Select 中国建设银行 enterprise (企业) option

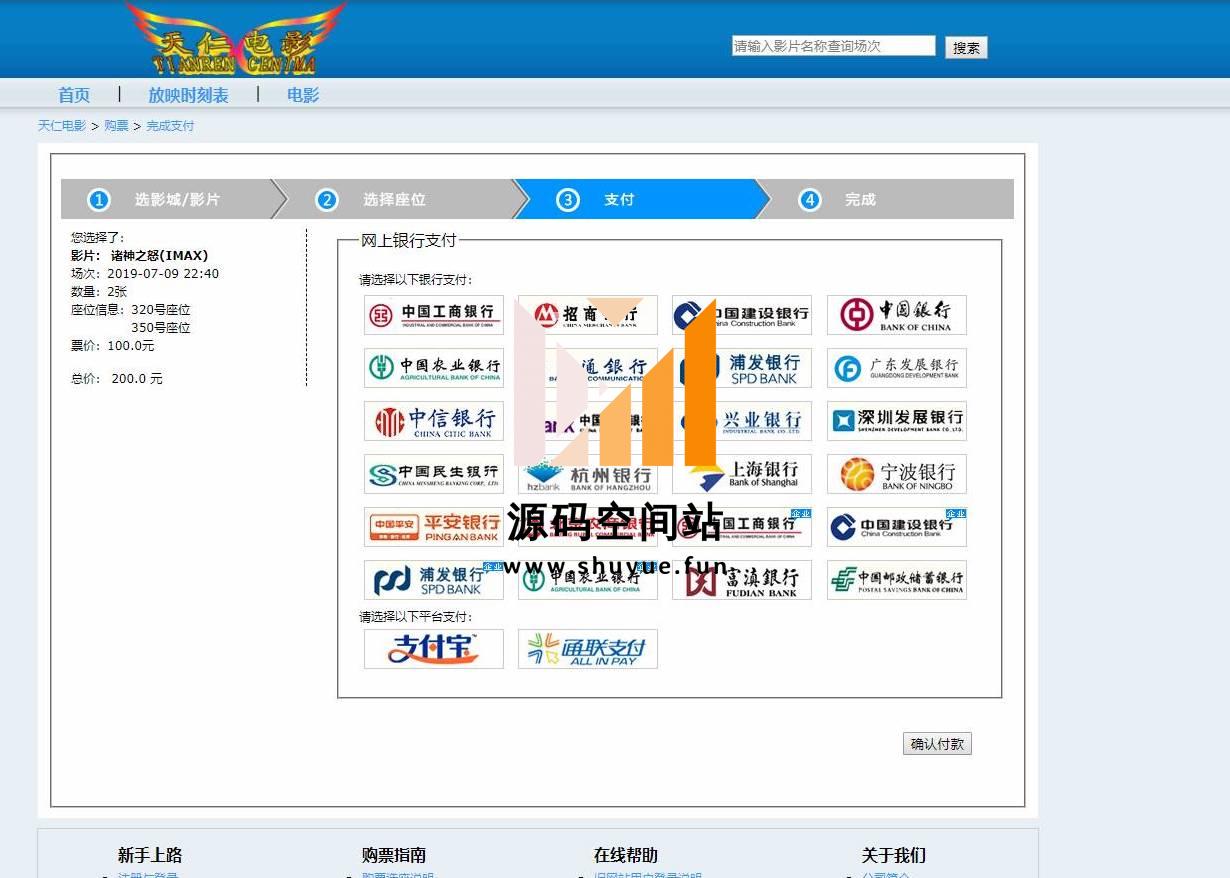(897, 527)
